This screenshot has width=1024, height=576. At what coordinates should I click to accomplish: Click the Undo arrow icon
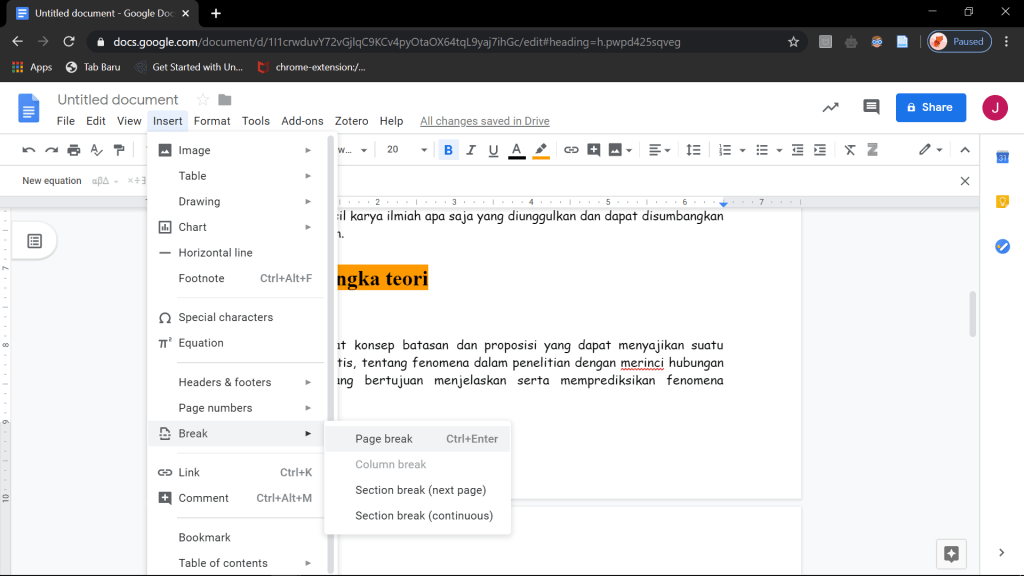(29, 150)
